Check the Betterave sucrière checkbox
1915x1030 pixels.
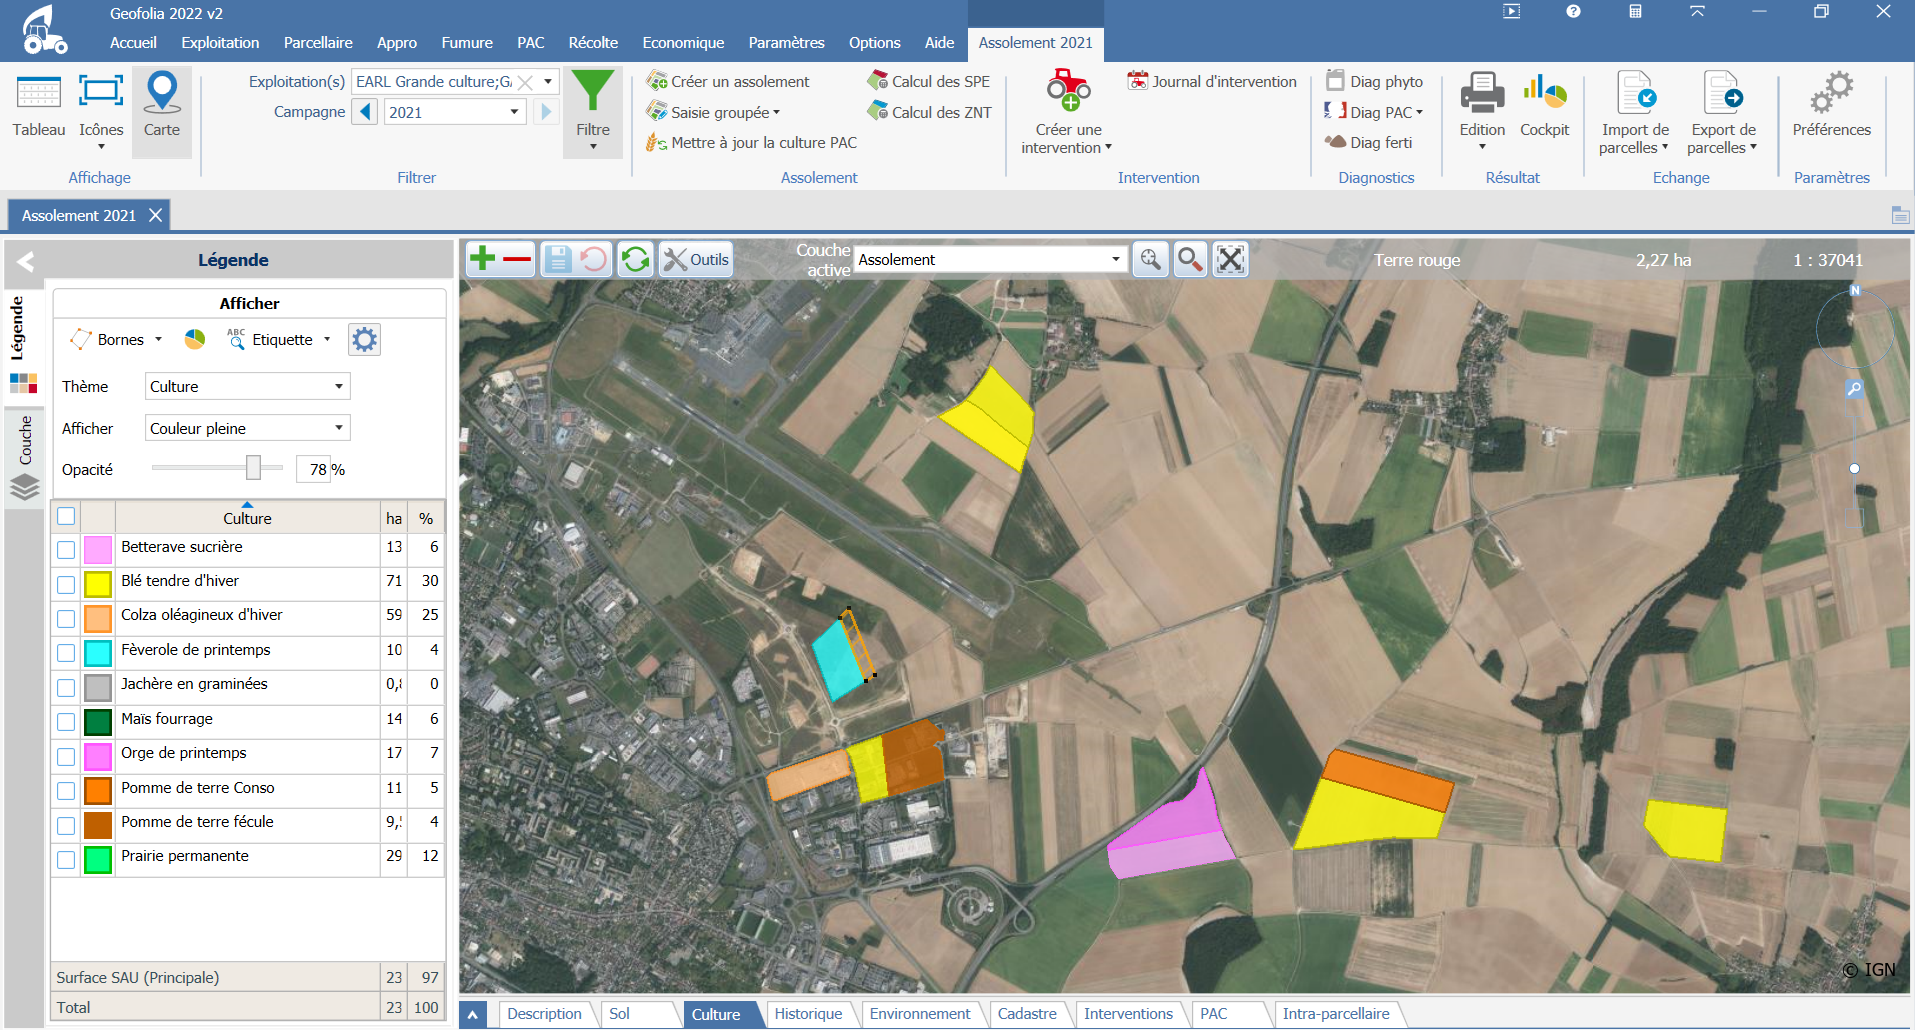tap(65, 549)
